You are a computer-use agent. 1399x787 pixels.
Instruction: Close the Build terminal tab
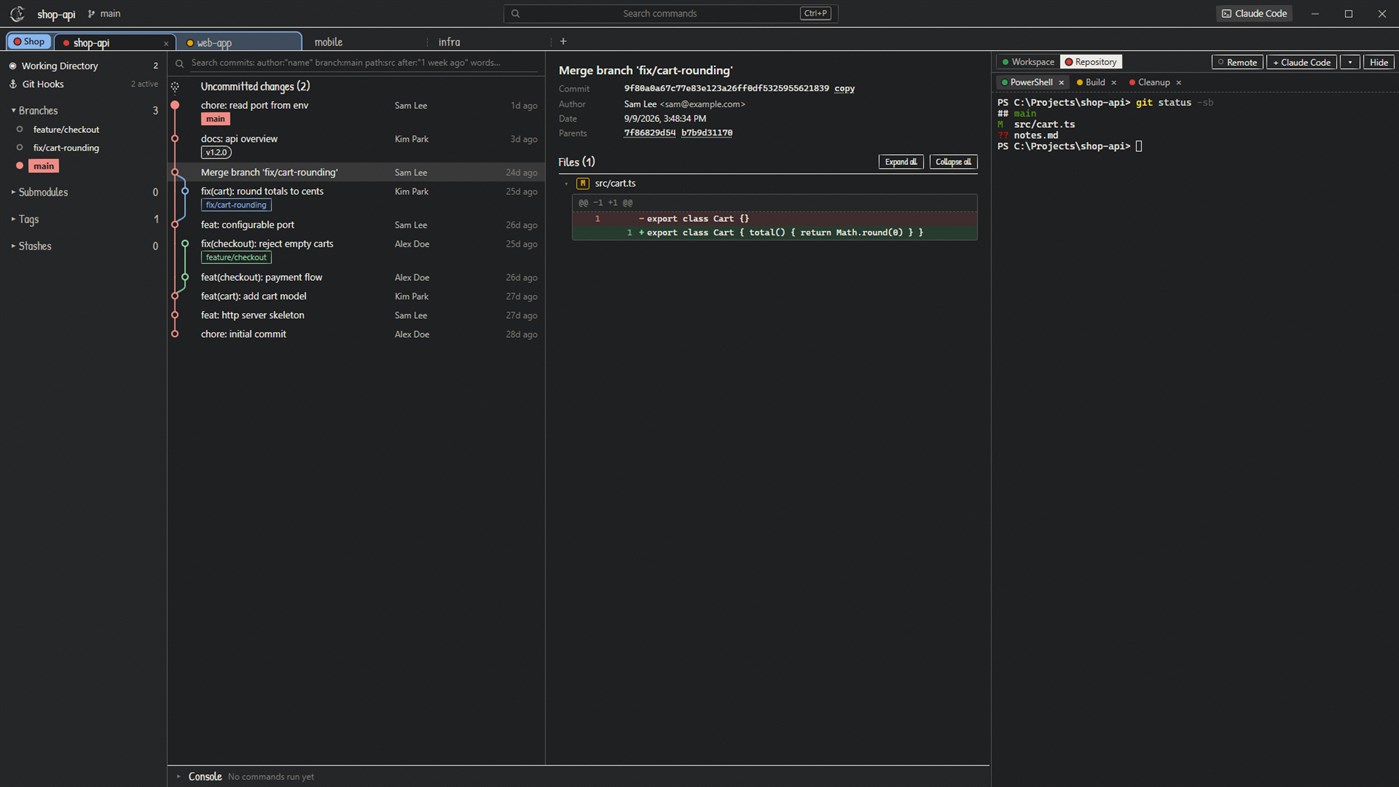pyautogui.click(x=1114, y=83)
